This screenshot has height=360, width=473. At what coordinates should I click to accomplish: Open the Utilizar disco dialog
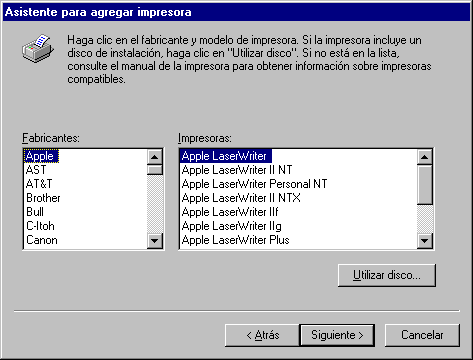point(387,275)
